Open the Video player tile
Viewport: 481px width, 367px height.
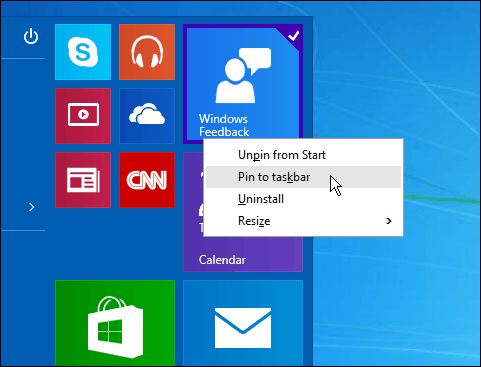[83, 116]
